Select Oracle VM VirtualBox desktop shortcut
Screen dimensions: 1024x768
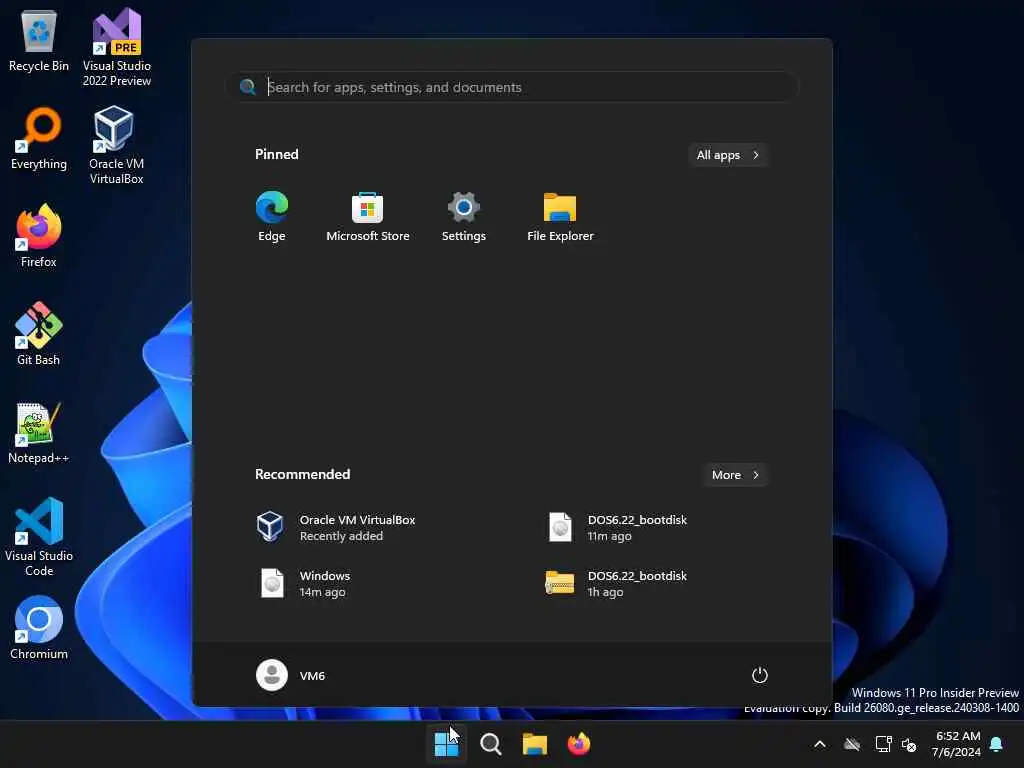(x=116, y=145)
